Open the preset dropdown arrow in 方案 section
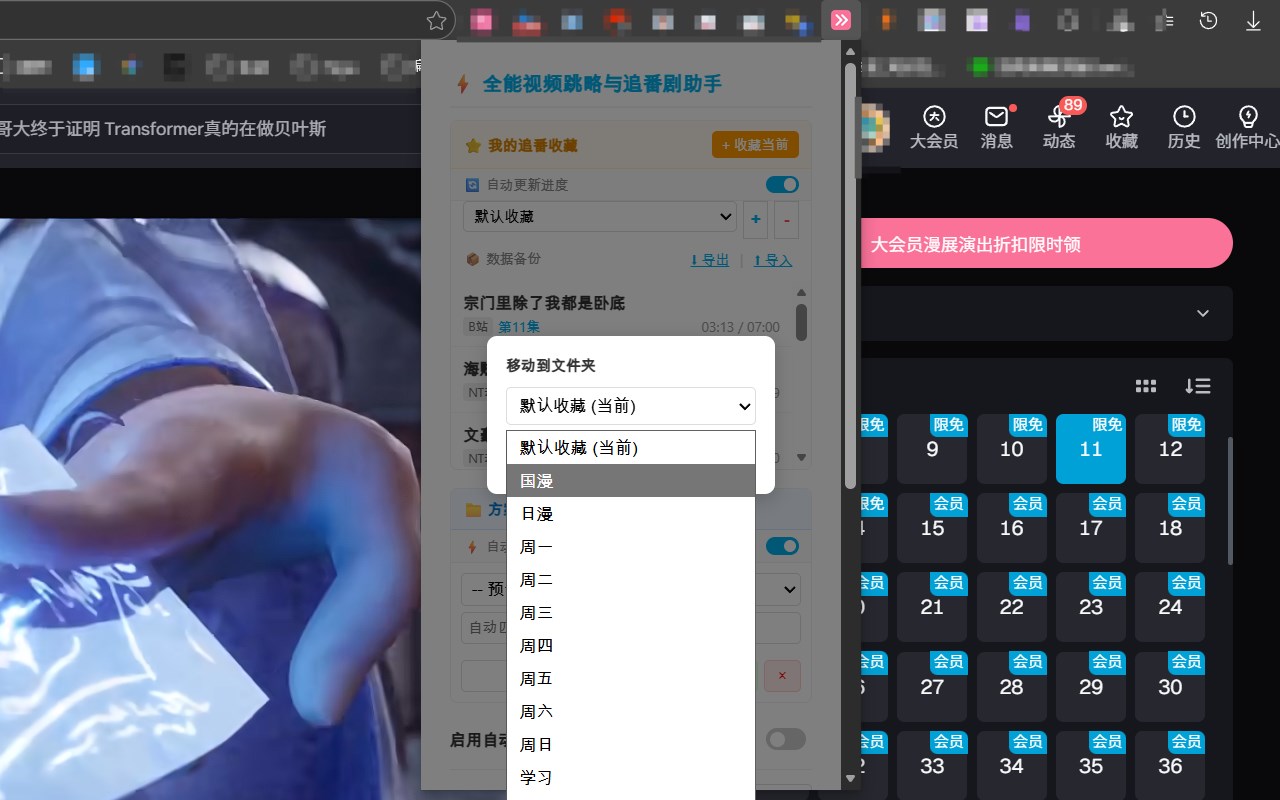The image size is (1280, 800). pyautogui.click(x=790, y=589)
